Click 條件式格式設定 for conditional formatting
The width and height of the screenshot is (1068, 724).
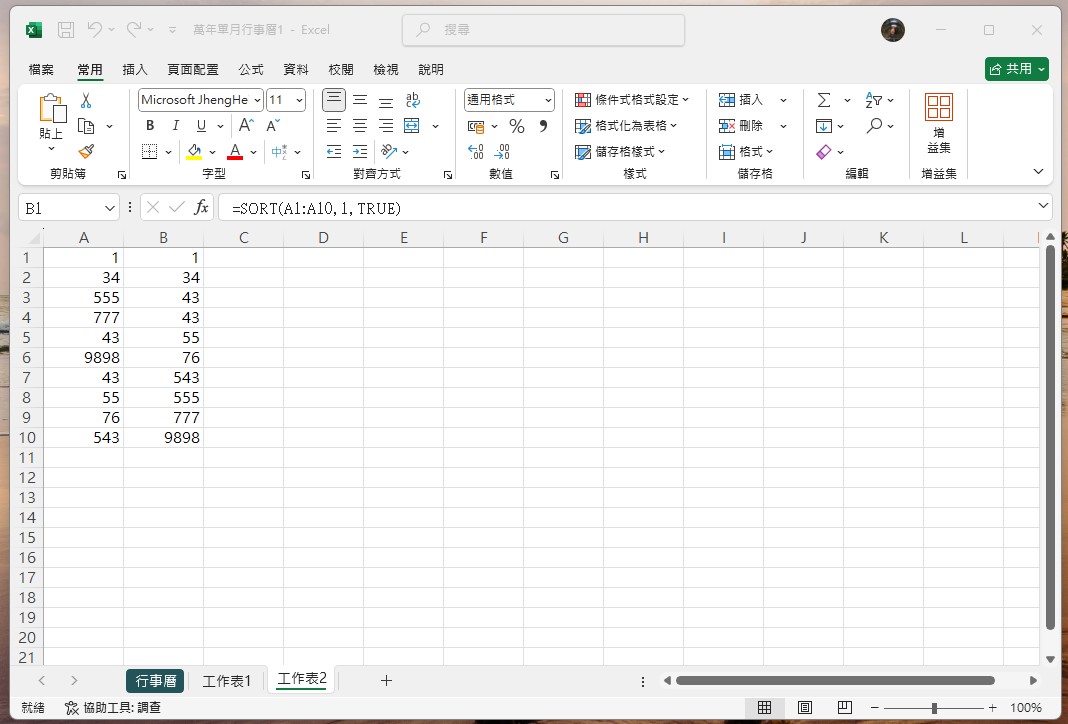tap(633, 99)
